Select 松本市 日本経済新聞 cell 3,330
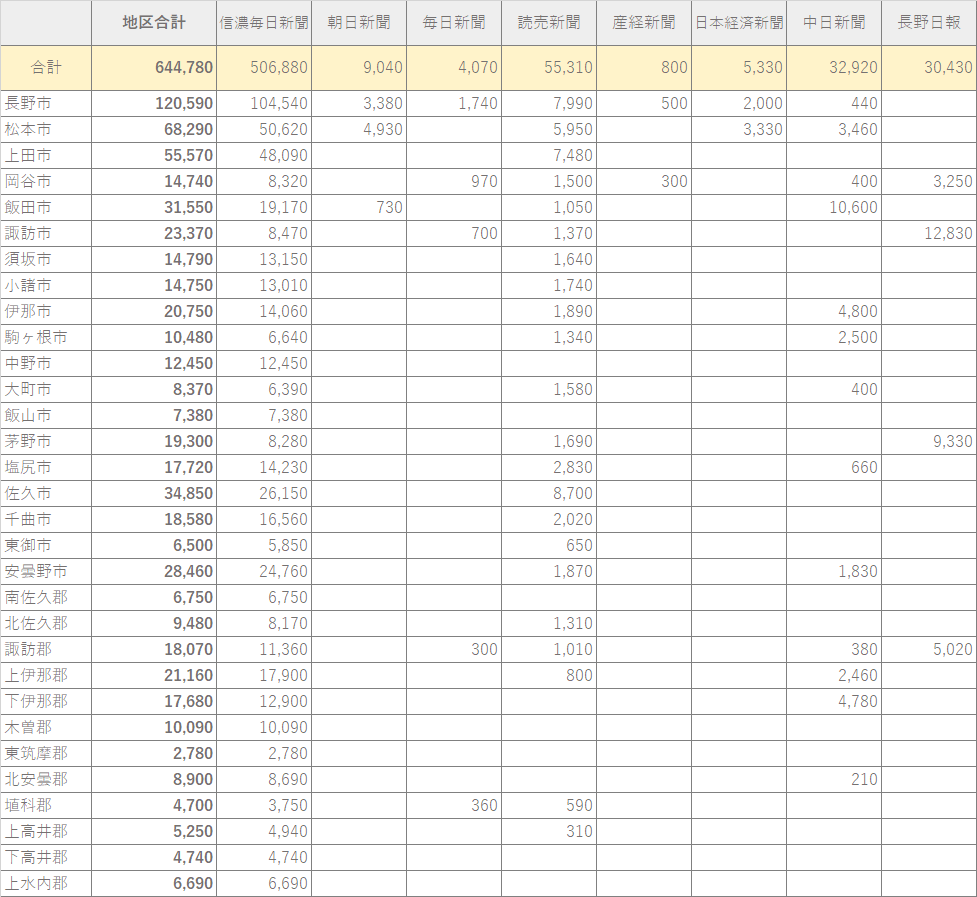This screenshot has height=897, width=977. pyautogui.click(x=739, y=130)
